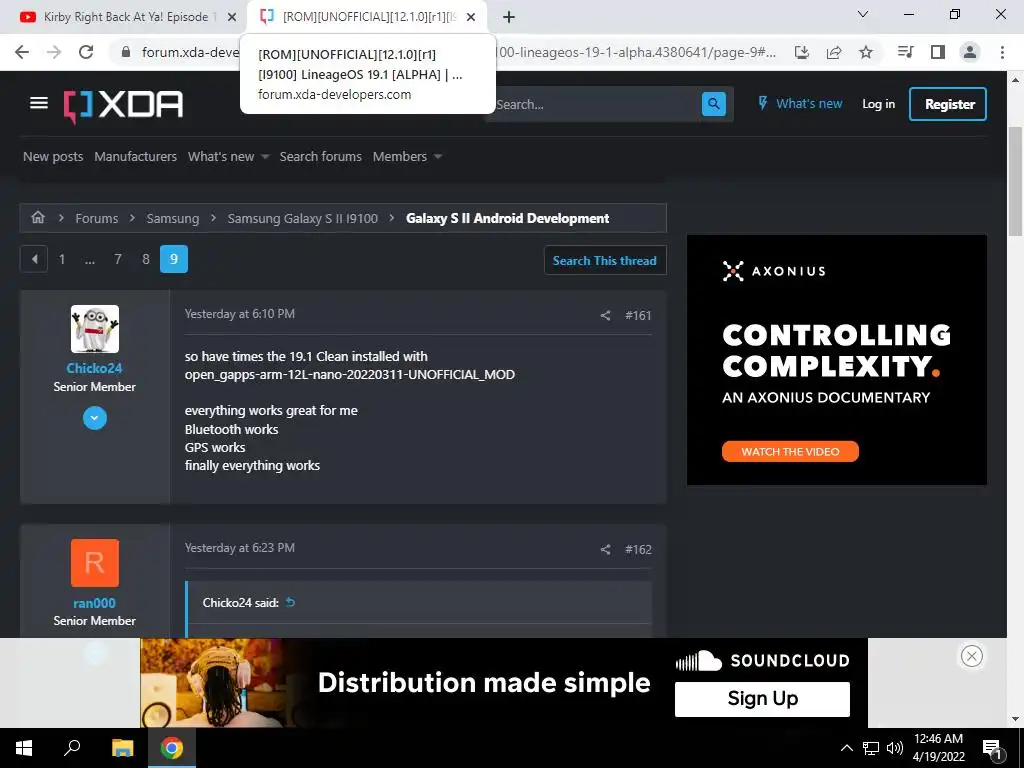The image size is (1024, 768).
Task: Open File Explorer from taskbar
Action: [x=122, y=748]
